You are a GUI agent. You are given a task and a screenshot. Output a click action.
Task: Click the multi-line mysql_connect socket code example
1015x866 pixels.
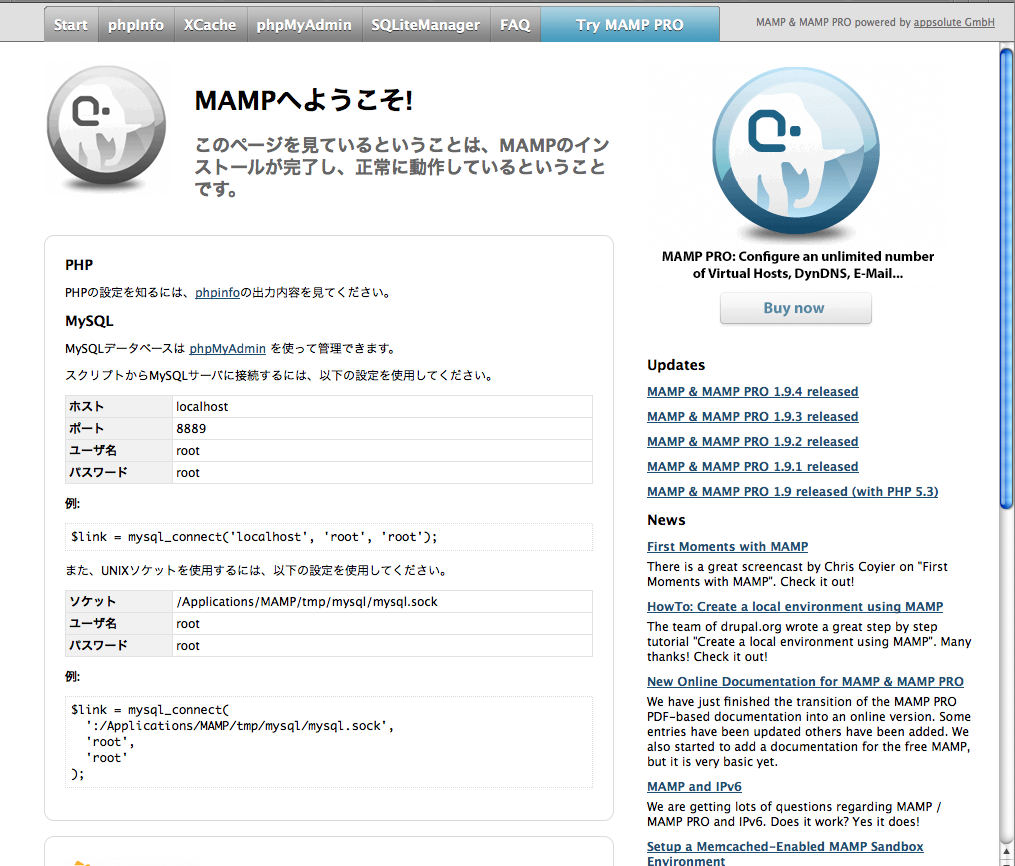(329, 742)
